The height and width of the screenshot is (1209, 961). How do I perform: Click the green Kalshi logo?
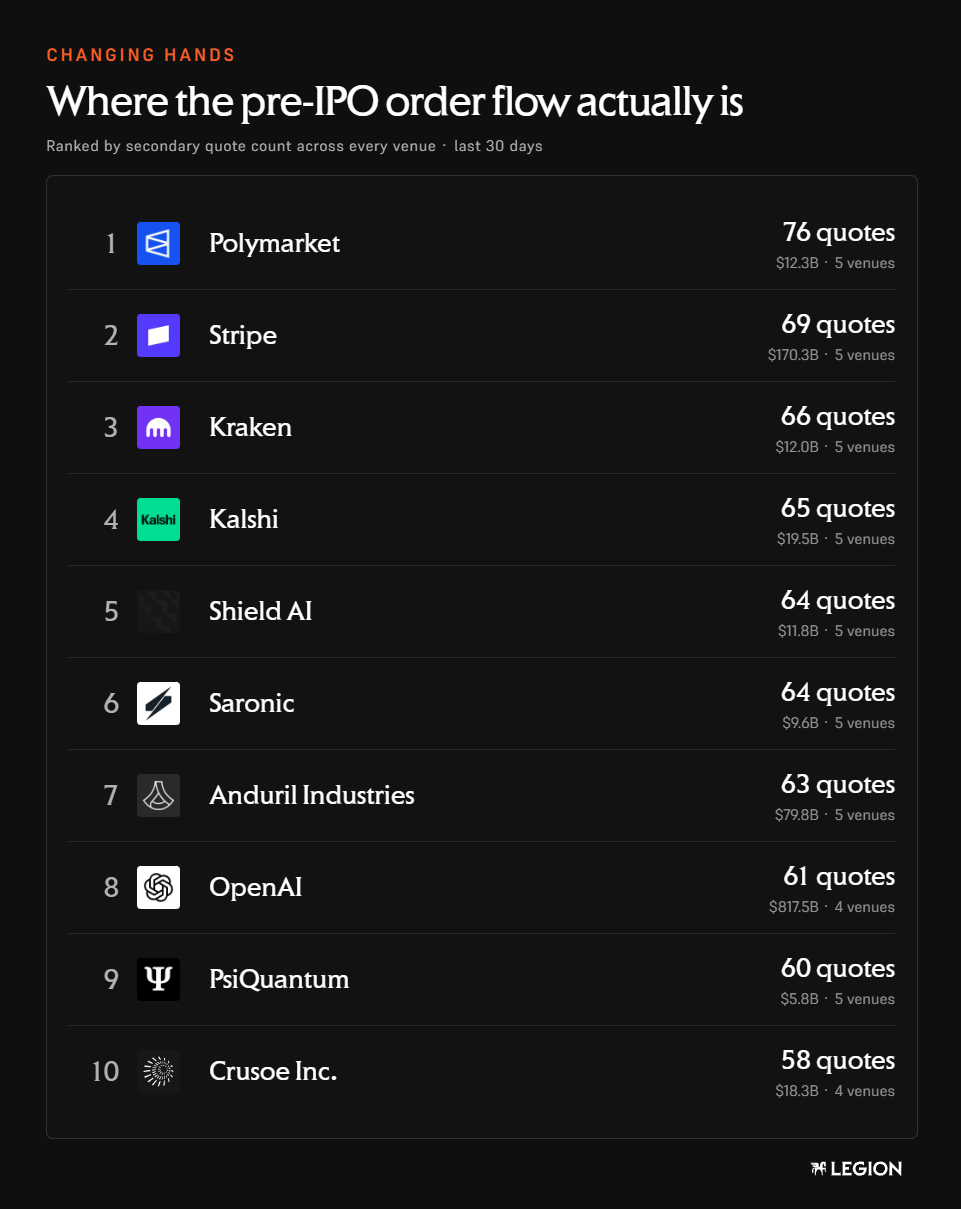click(x=158, y=519)
